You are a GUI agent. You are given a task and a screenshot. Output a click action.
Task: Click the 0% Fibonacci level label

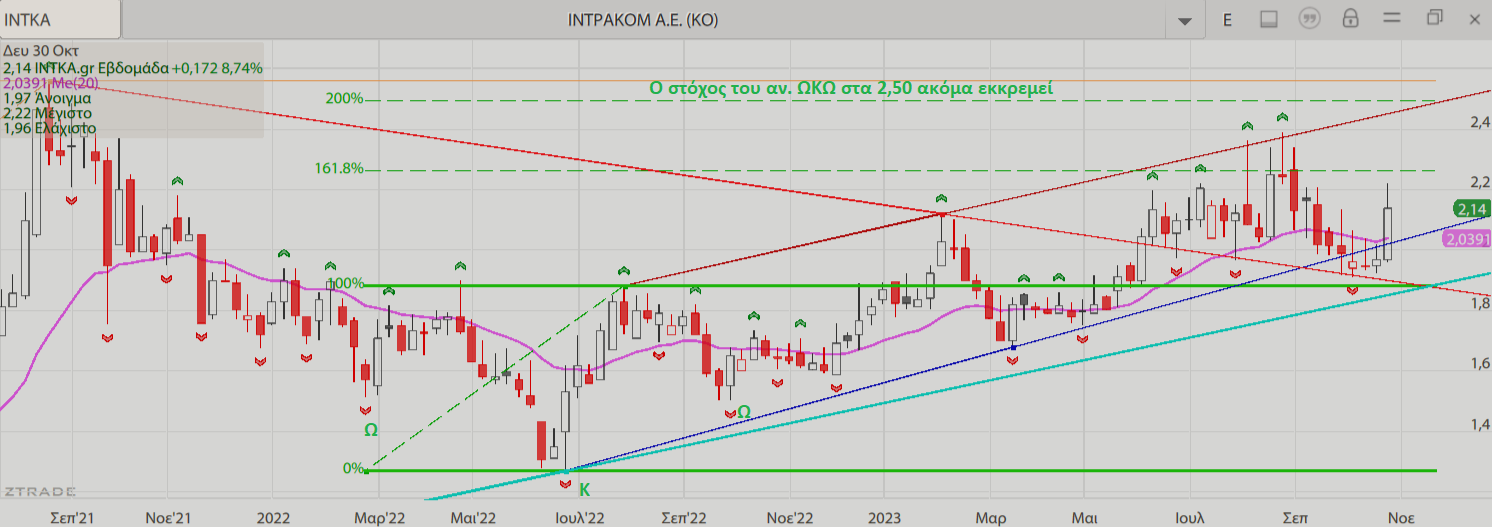[354, 468]
